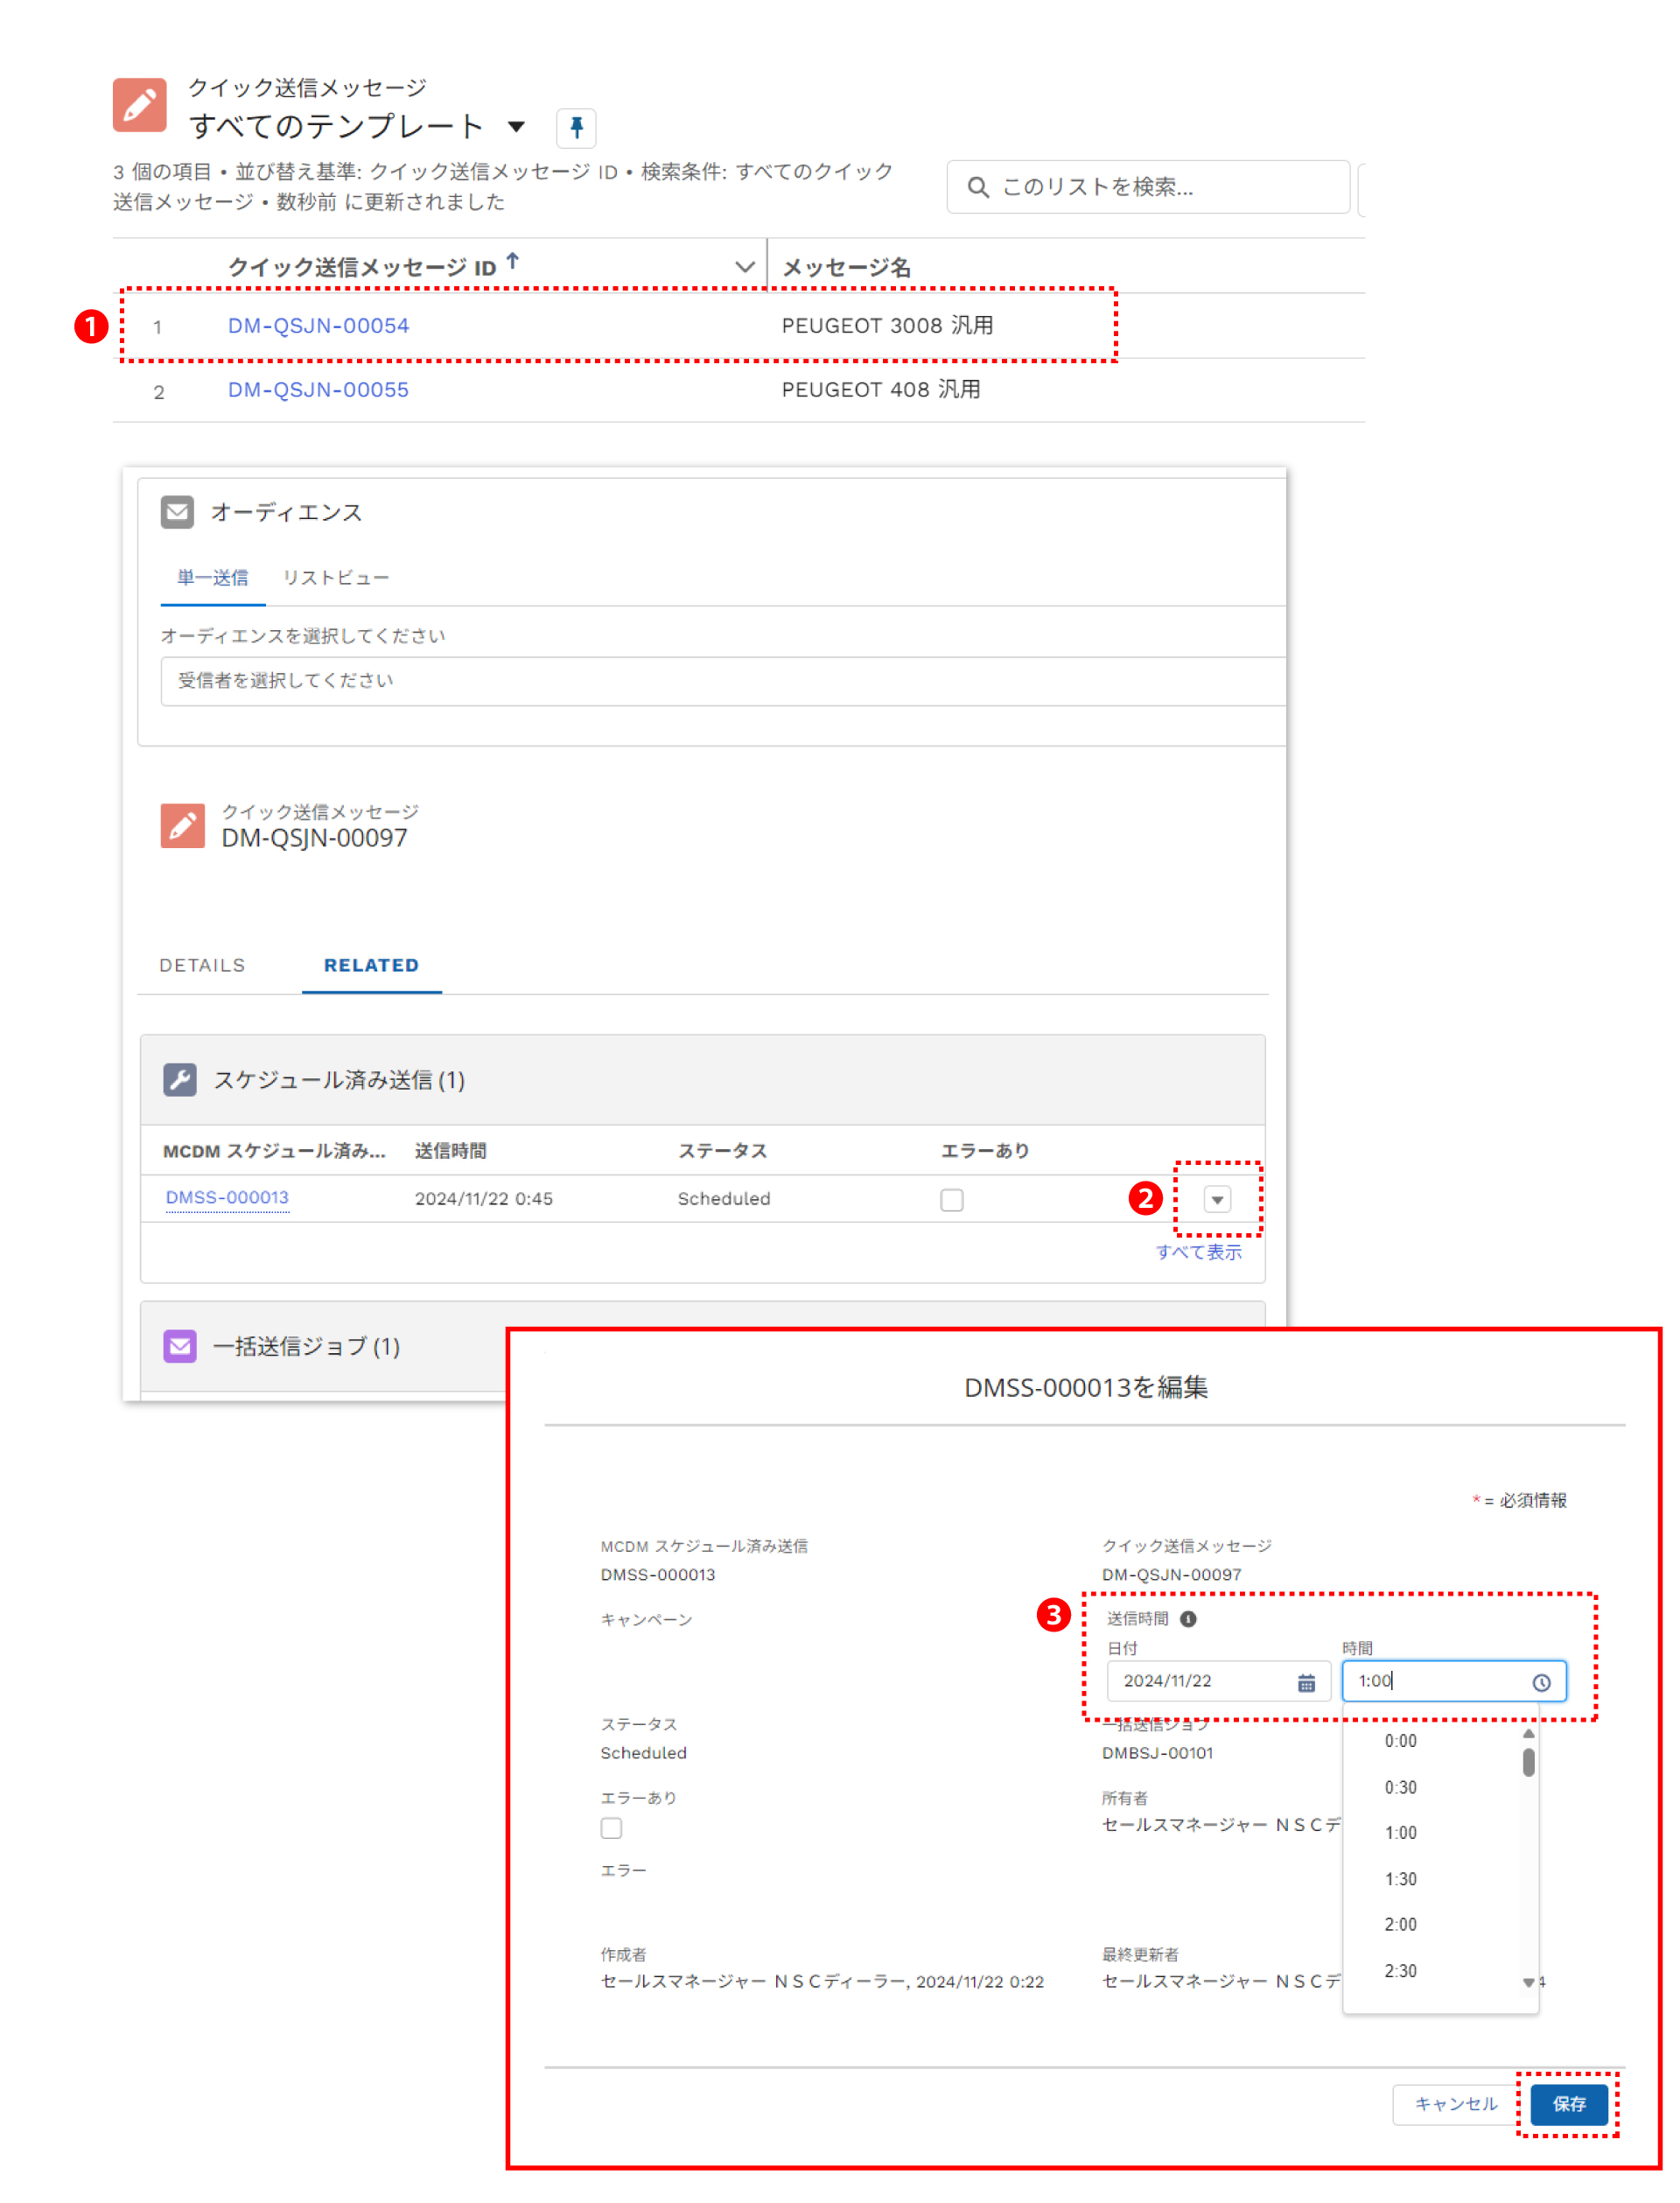This screenshot has width=1680, height=2203.
Task: Select 1:30 from the time list
Action: (x=1400, y=1879)
